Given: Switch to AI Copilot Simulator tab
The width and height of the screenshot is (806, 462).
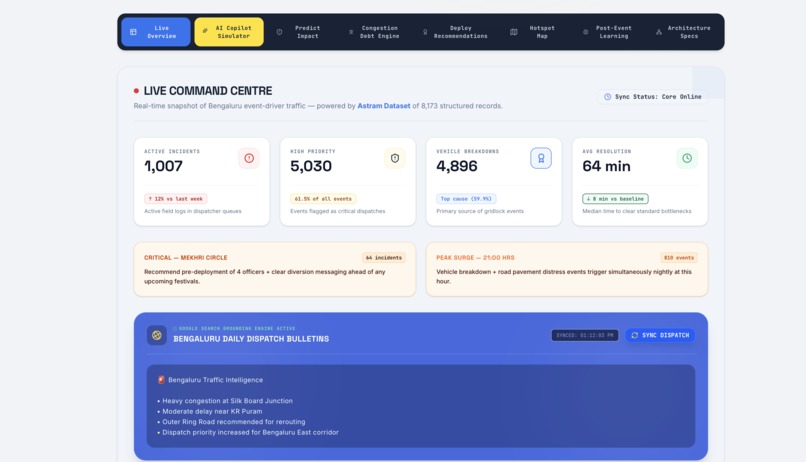Looking at the screenshot, I should pyautogui.click(x=229, y=32).
